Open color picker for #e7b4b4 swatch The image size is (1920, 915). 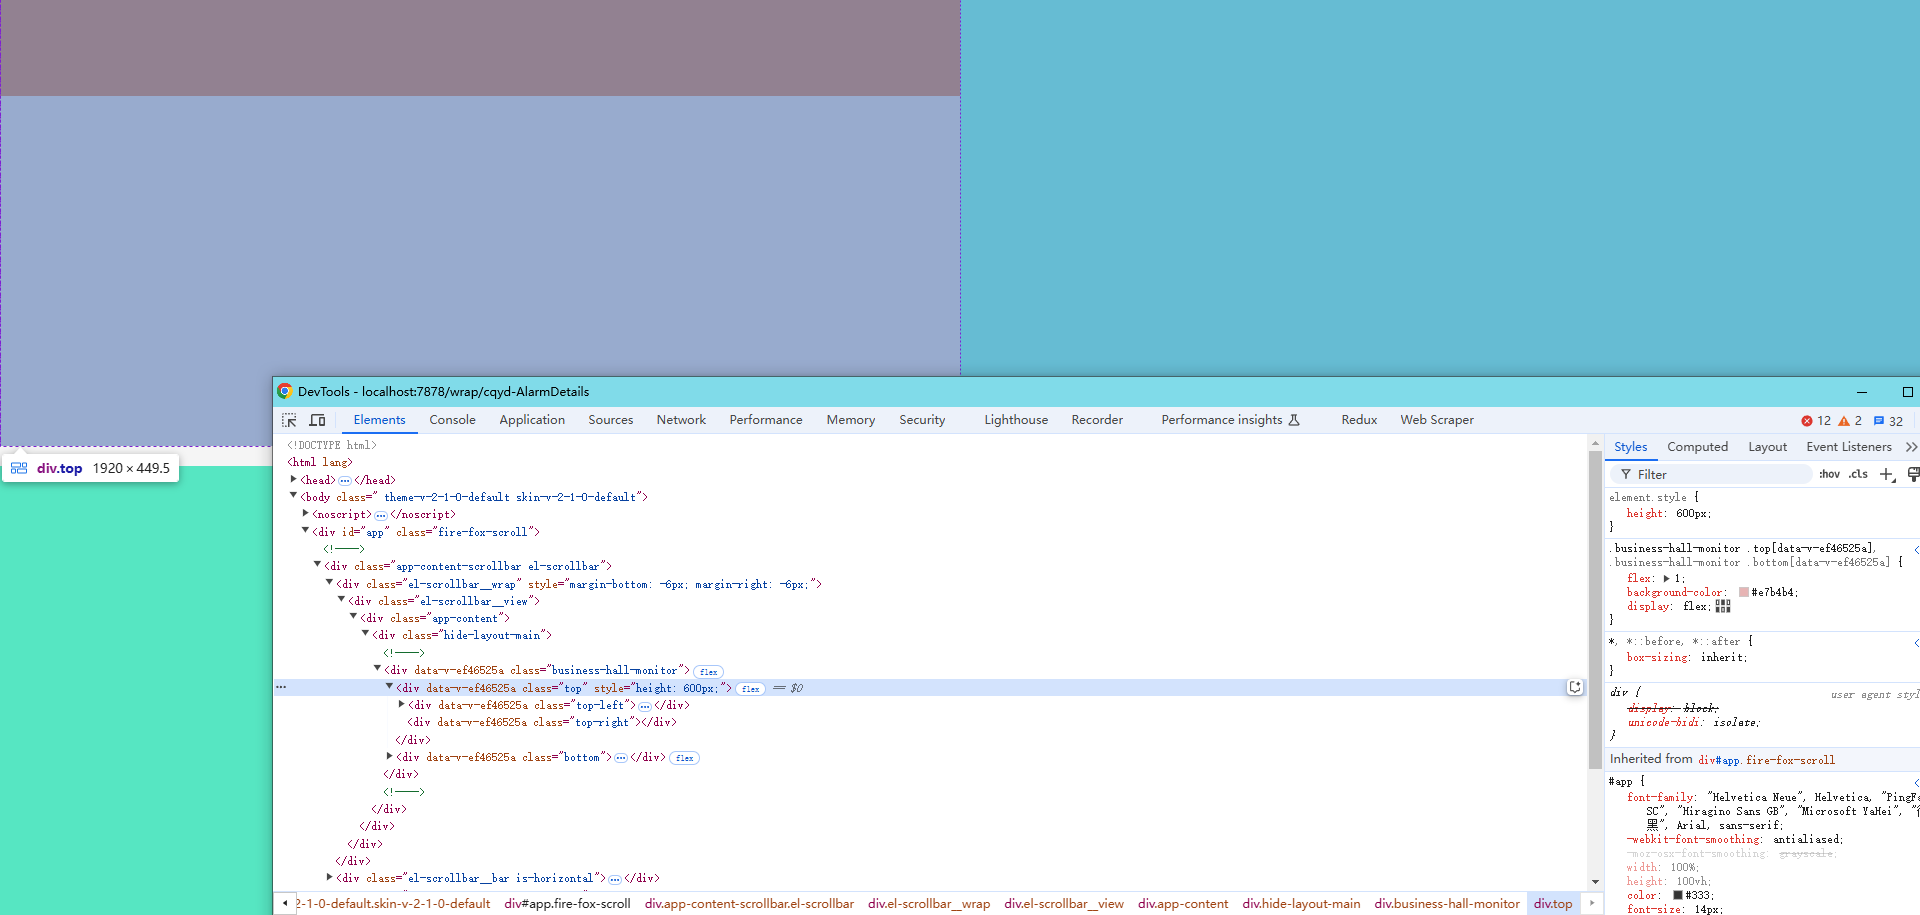tap(1743, 592)
